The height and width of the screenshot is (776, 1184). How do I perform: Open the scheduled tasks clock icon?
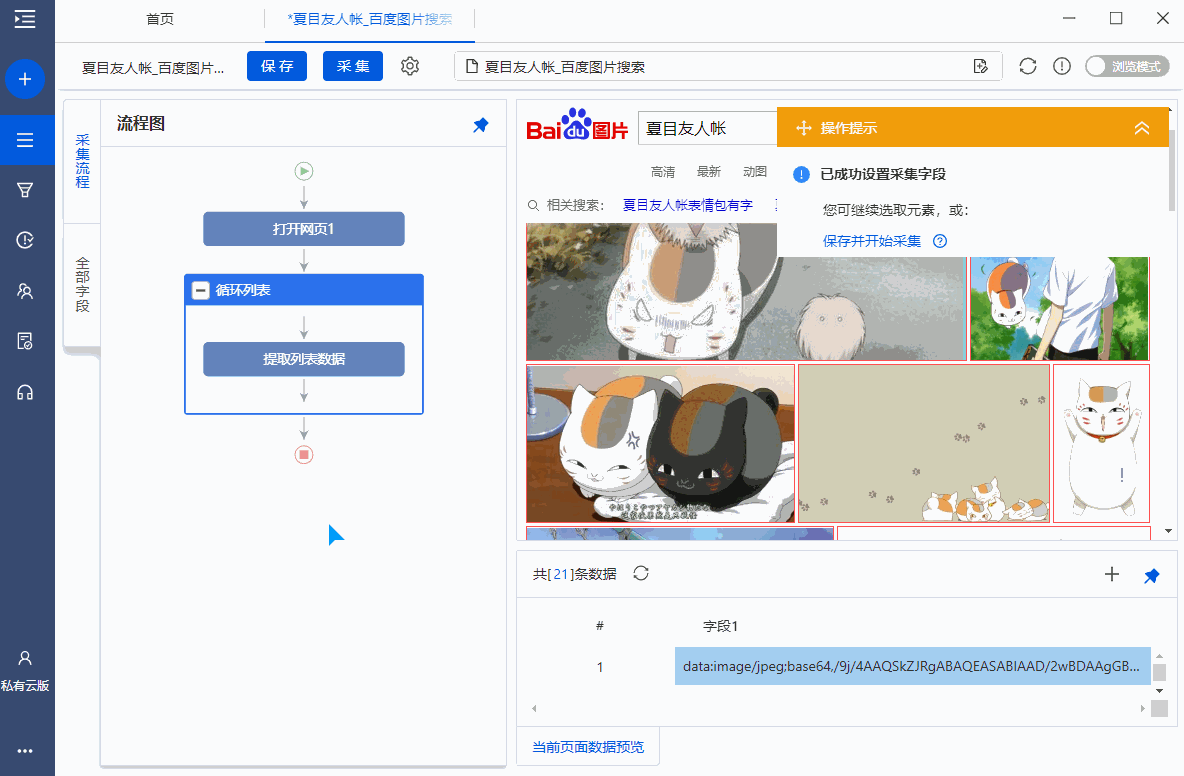point(25,240)
